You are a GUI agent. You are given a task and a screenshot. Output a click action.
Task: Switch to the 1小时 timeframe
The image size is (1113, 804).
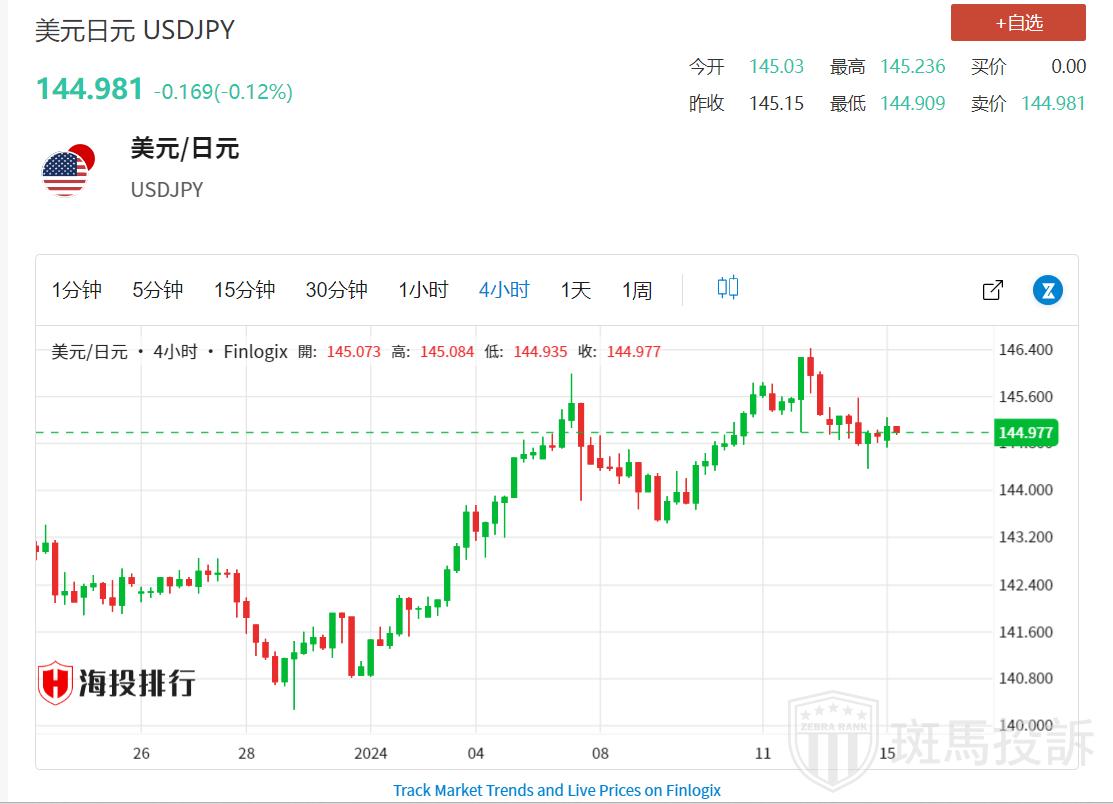pos(423,290)
